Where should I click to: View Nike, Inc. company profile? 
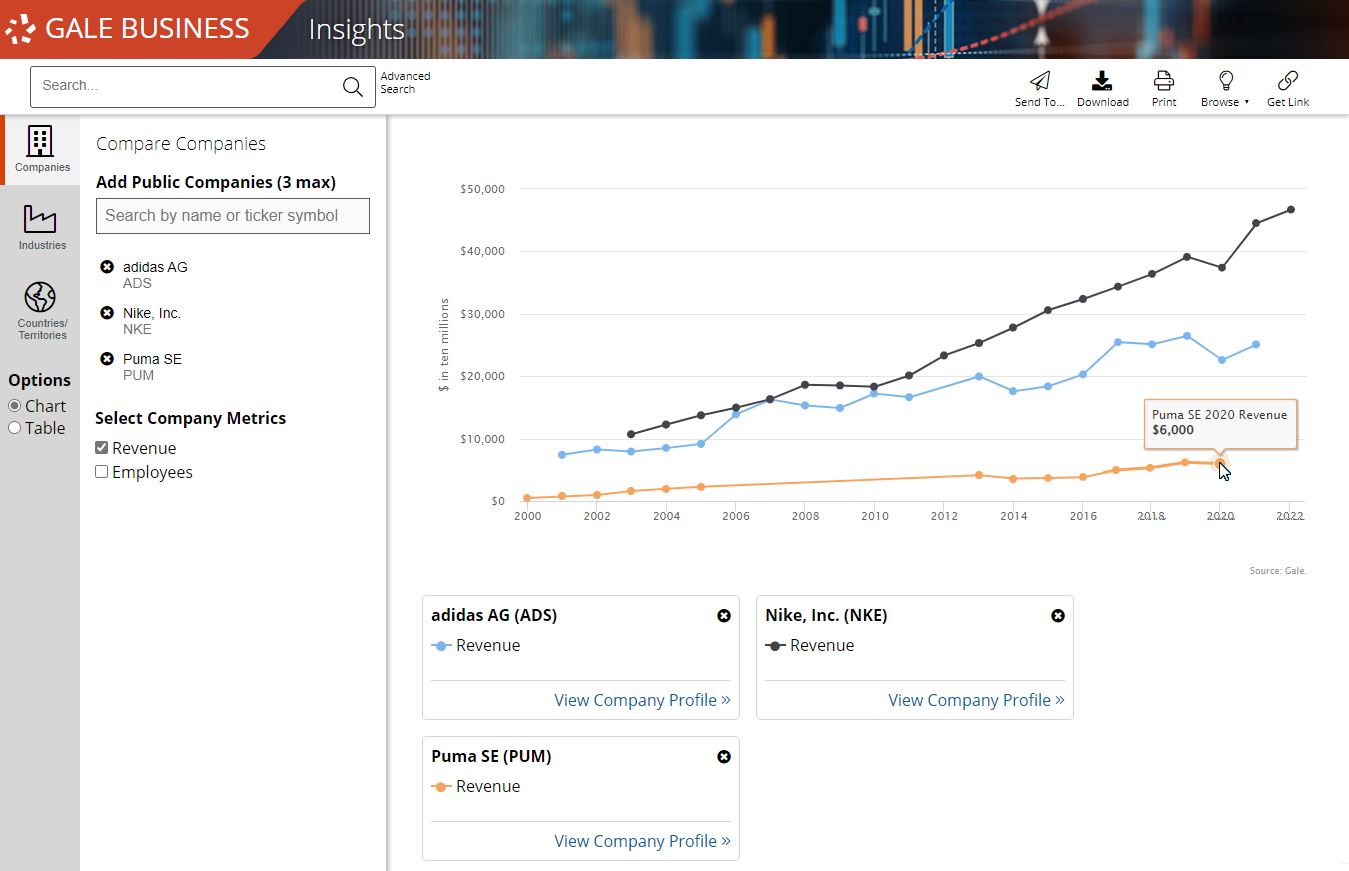976,700
